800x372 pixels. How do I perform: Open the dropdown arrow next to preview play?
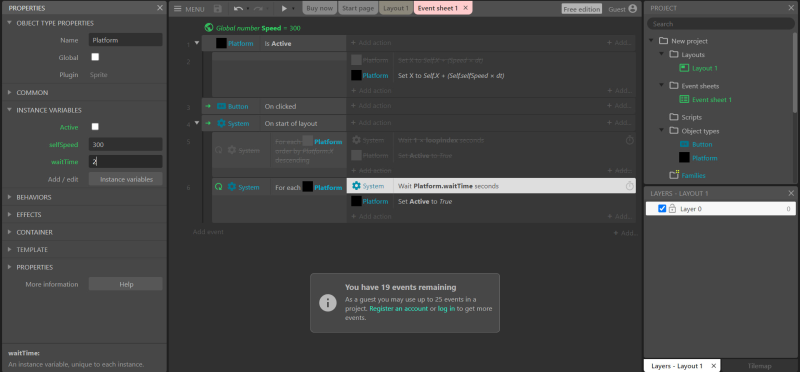tap(293, 9)
